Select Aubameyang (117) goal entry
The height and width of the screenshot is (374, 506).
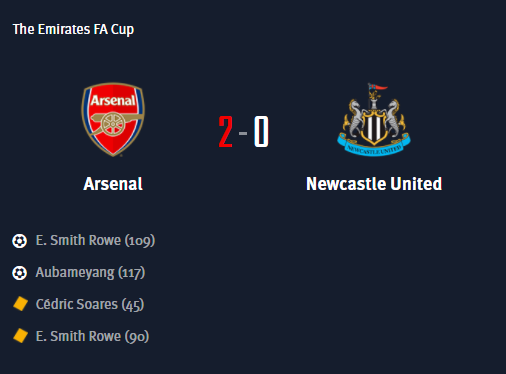[90, 273]
